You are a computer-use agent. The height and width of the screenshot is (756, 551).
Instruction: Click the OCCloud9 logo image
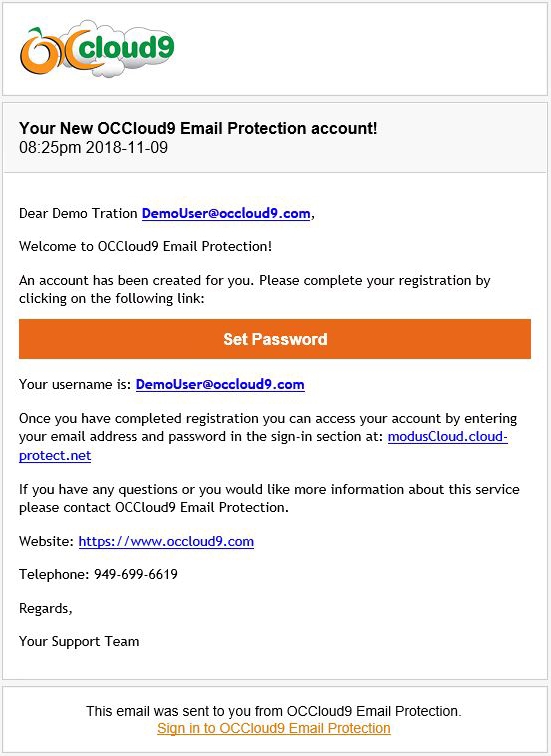[97, 49]
